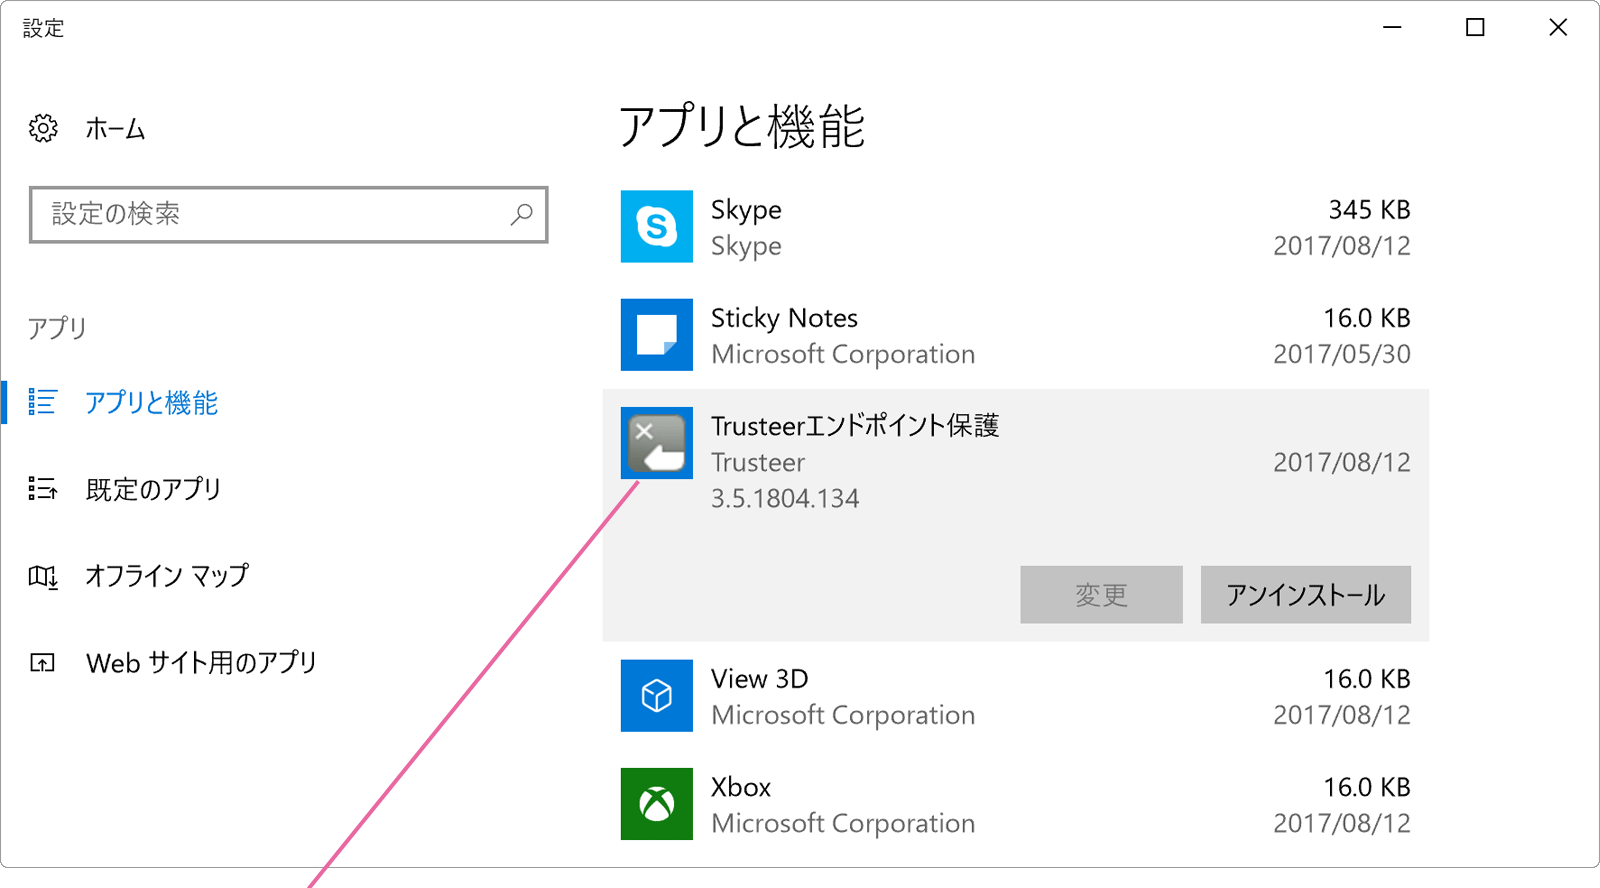Click the Skype app icon
This screenshot has height=888, width=1600.
[x=656, y=227]
